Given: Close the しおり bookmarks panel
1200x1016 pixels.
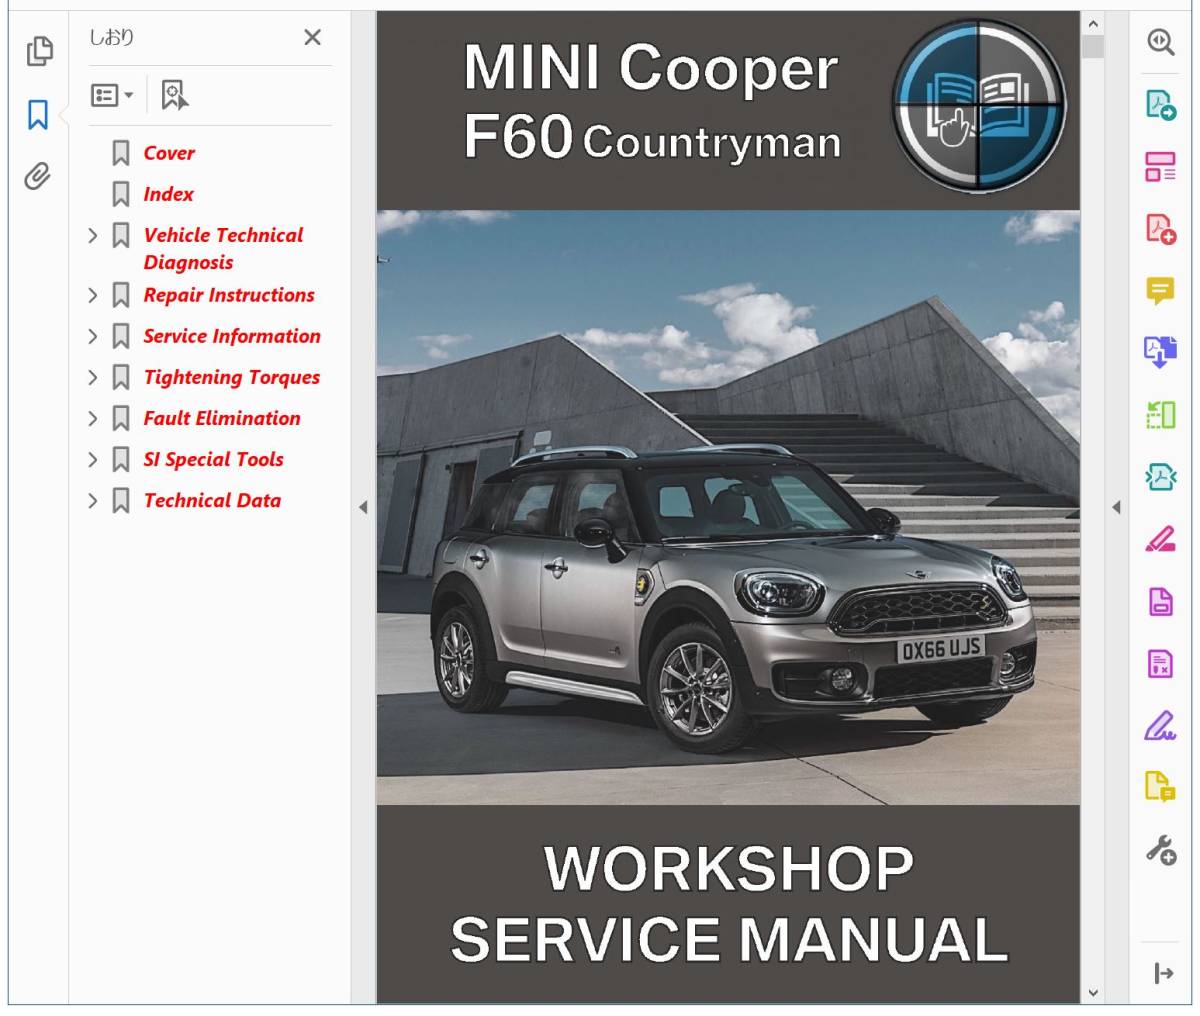Looking at the screenshot, I should 312,37.
